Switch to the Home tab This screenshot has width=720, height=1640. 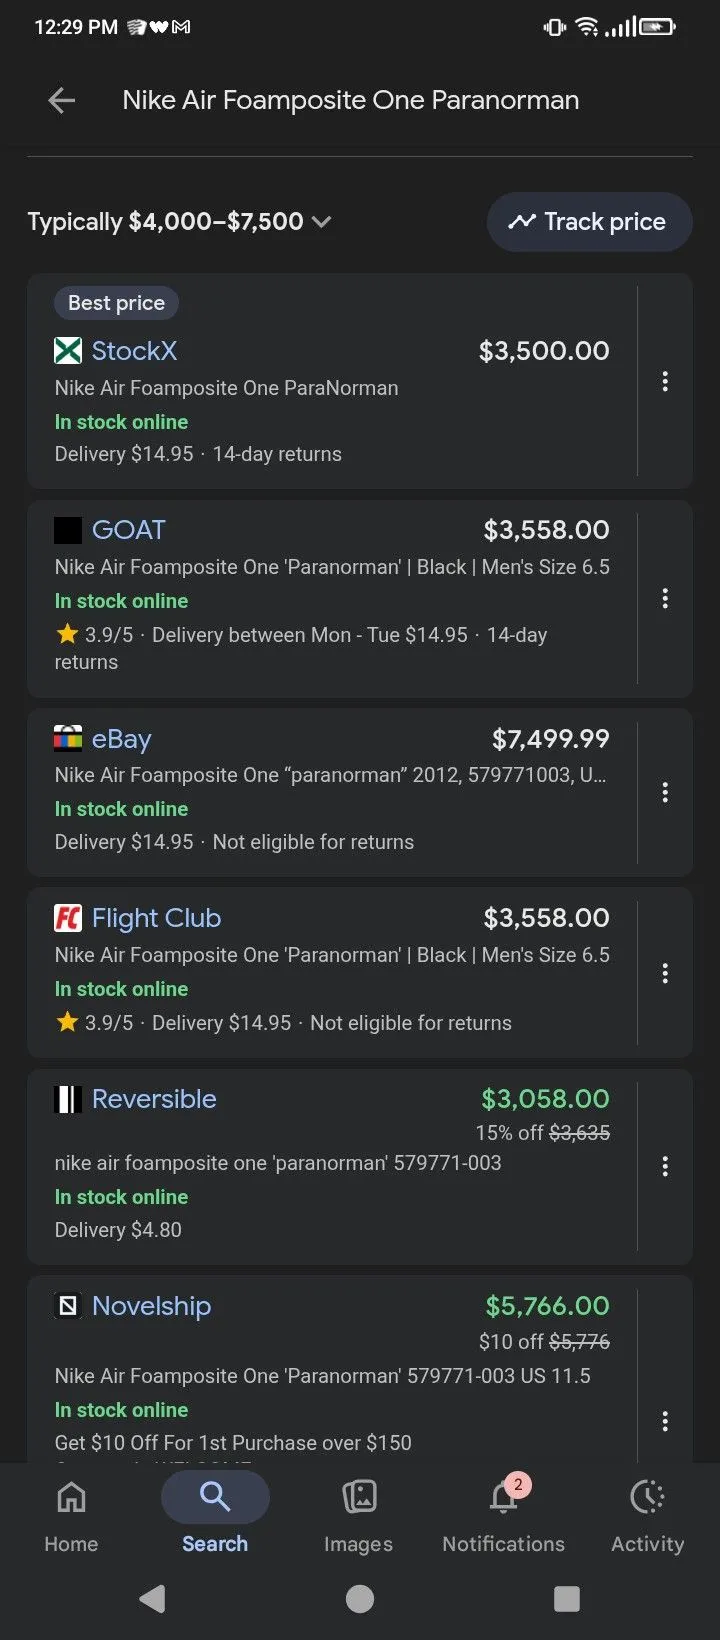(71, 1515)
